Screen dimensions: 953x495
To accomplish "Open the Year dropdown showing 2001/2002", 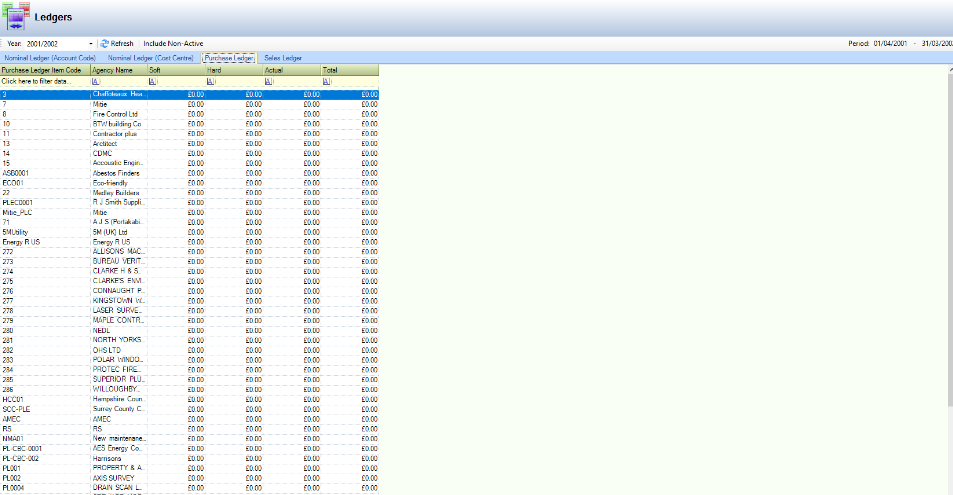I will (x=90, y=44).
